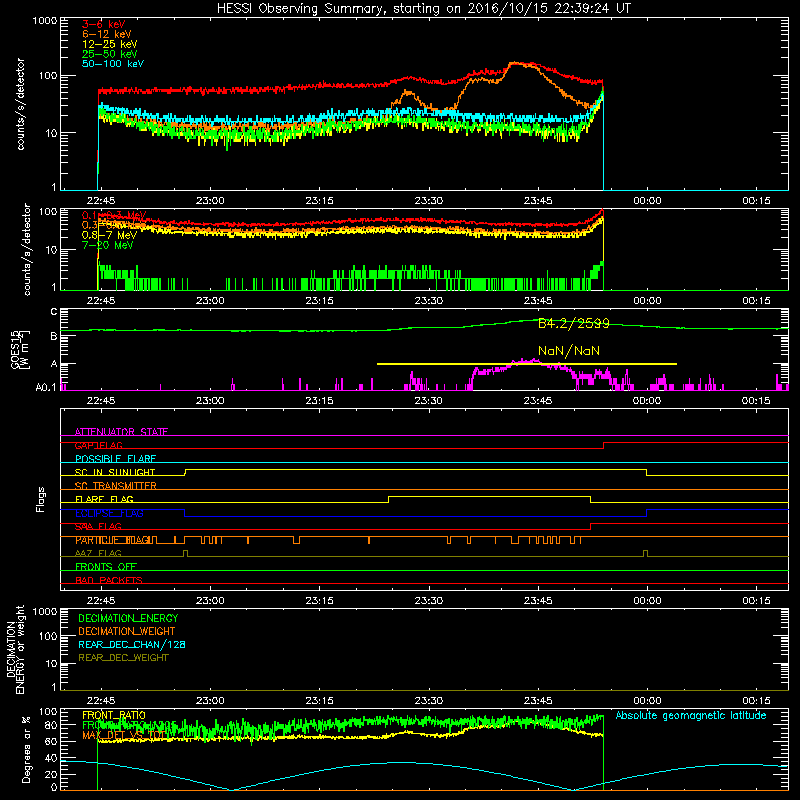The width and height of the screenshot is (800, 800).
Task: Click '00:00' time tick under GOES panel
Action: tap(647, 401)
